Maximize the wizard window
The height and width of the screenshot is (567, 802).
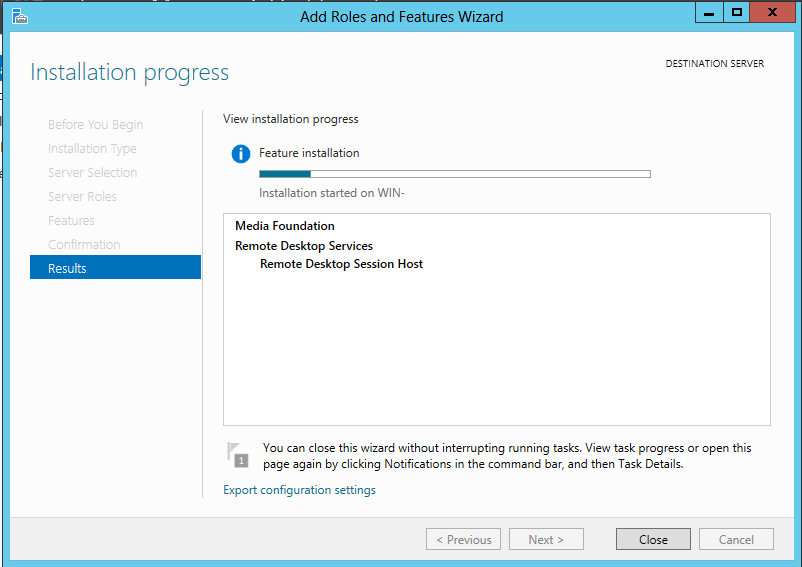(737, 13)
